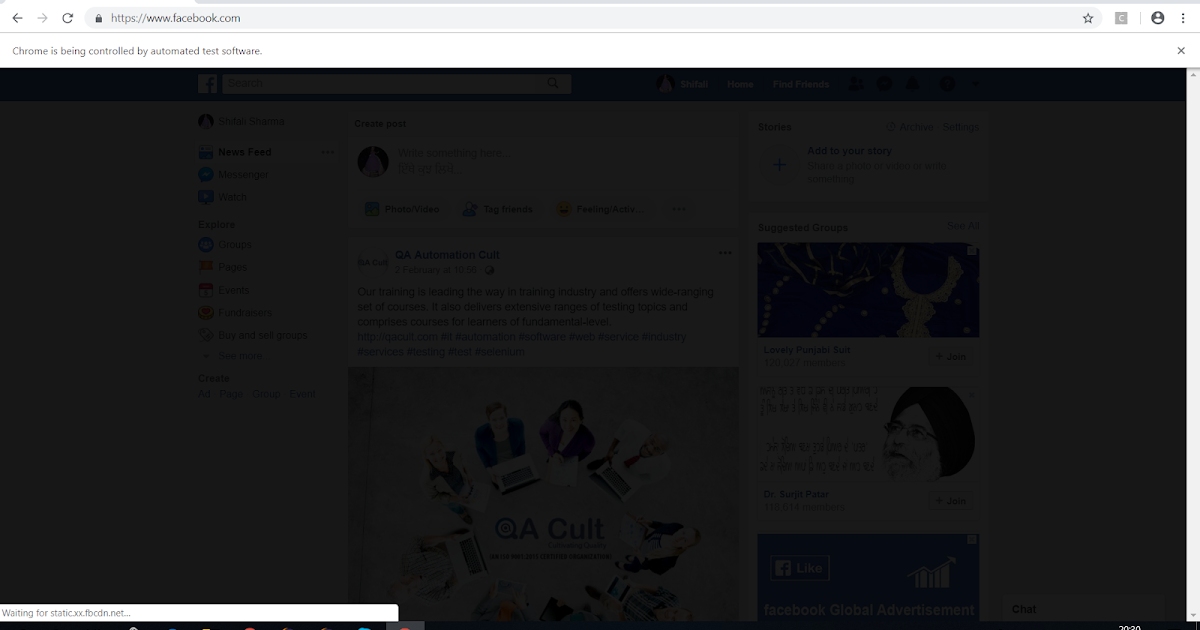1200x630 pixels.
Task: Click the Facebook search input field
Action: pyautogui.click(x=390, y=83)
